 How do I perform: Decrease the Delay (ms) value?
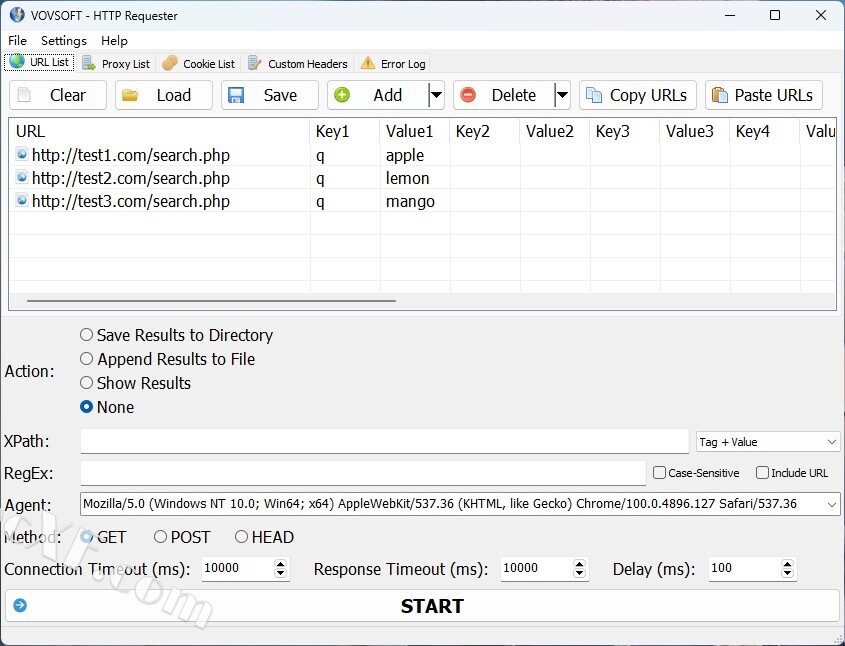click(x=787, y=573)
